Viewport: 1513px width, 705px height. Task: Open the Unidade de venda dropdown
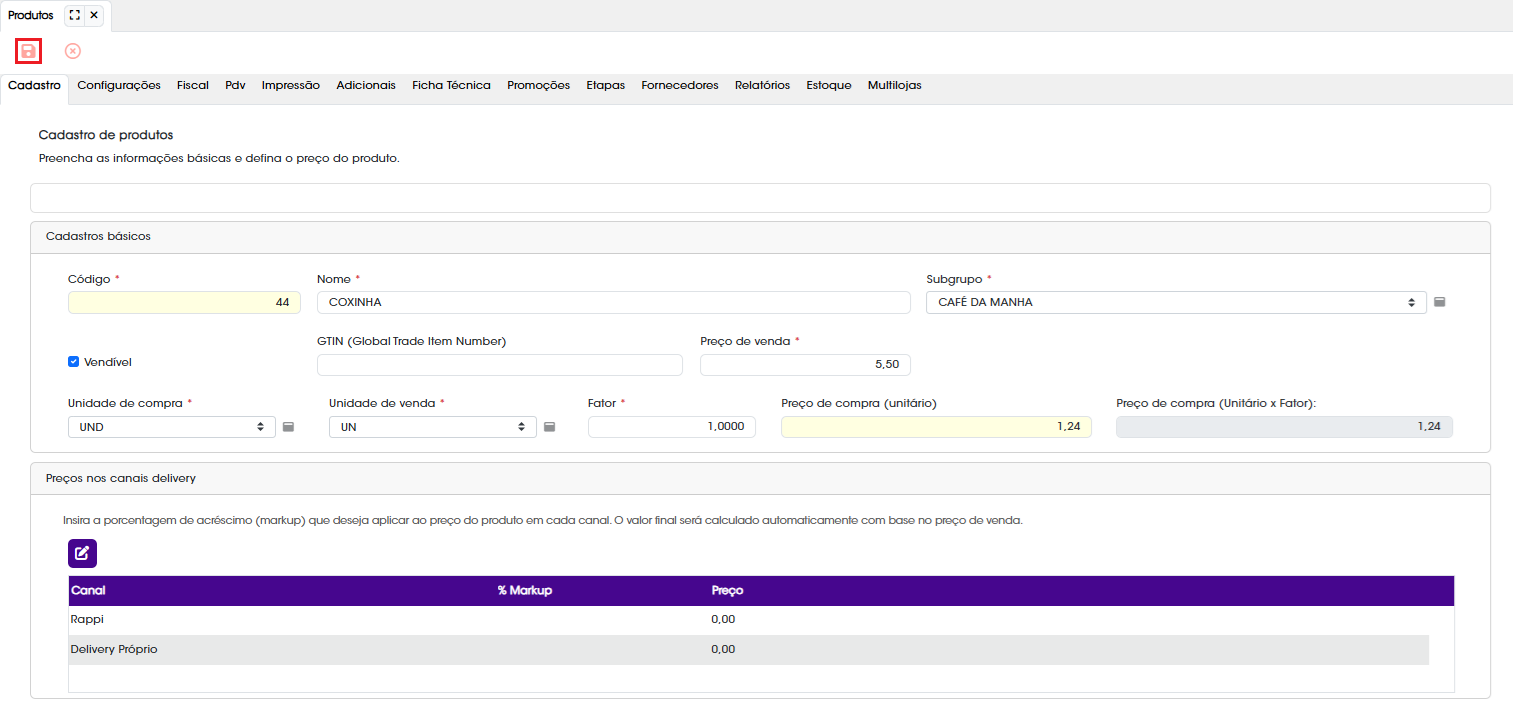433,427
